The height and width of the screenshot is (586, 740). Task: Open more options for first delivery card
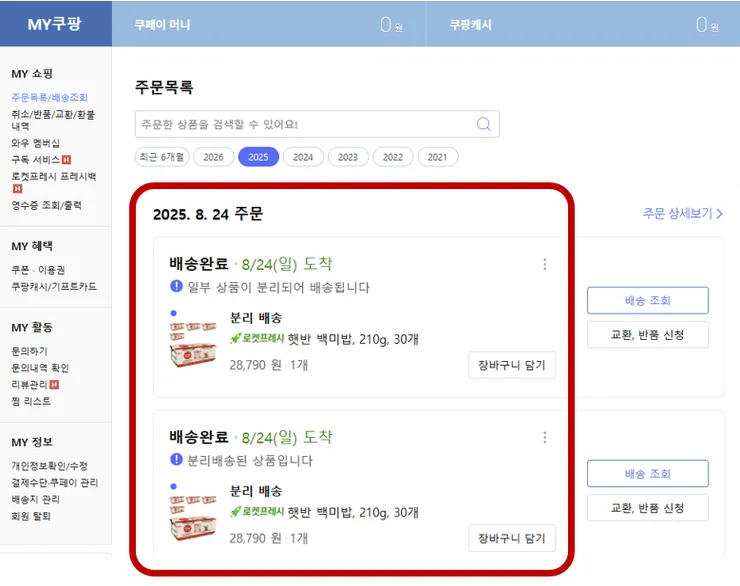tap(545, 264)
